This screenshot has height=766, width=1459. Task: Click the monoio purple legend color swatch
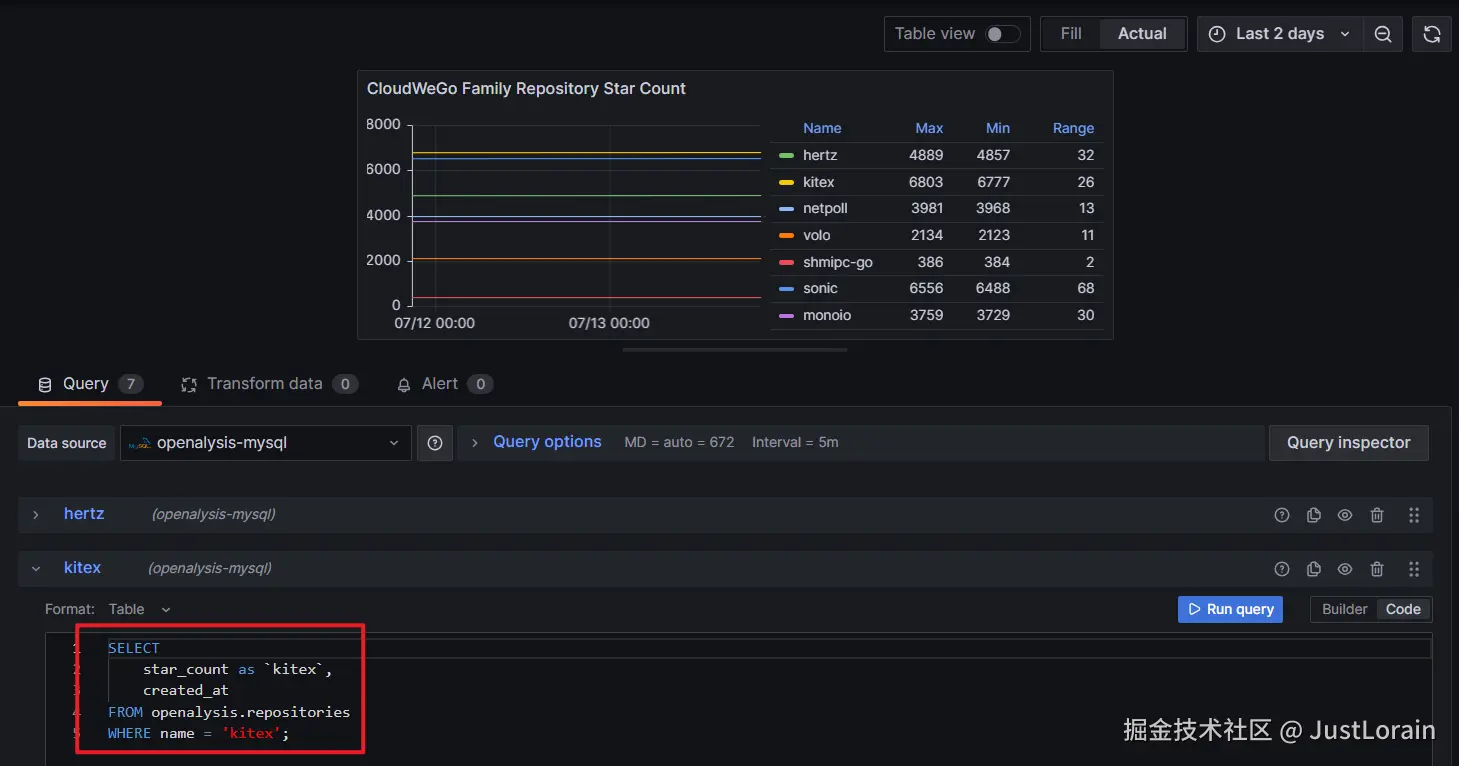pos(786,316)
